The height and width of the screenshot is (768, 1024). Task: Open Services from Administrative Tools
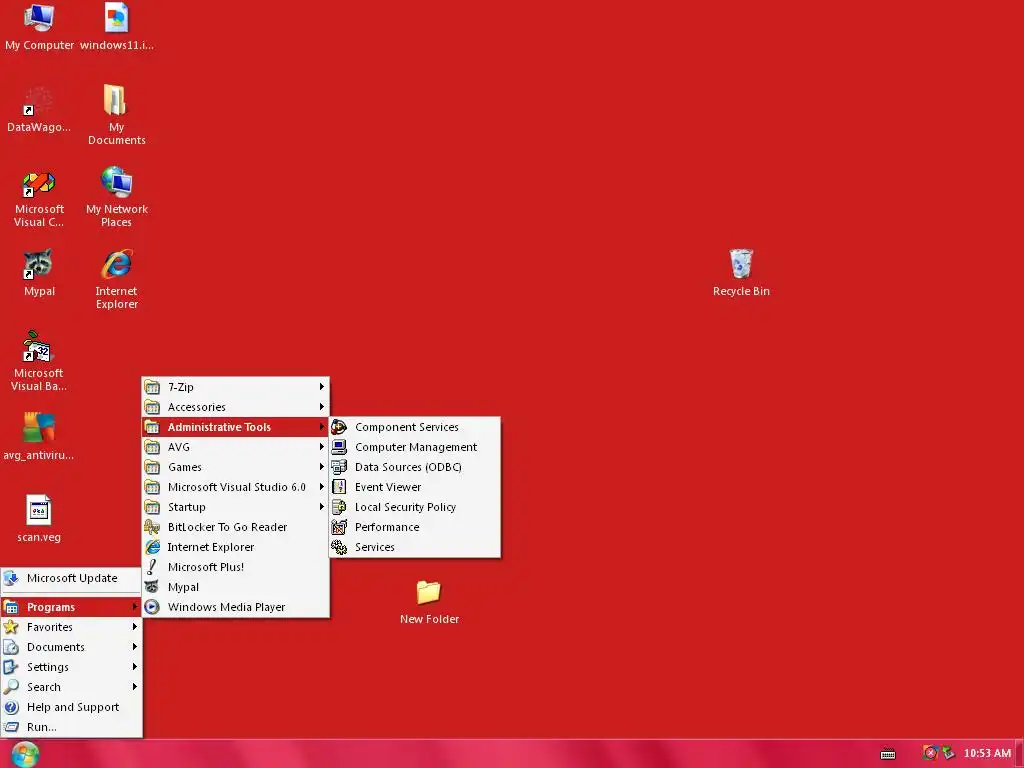(415, 547)
